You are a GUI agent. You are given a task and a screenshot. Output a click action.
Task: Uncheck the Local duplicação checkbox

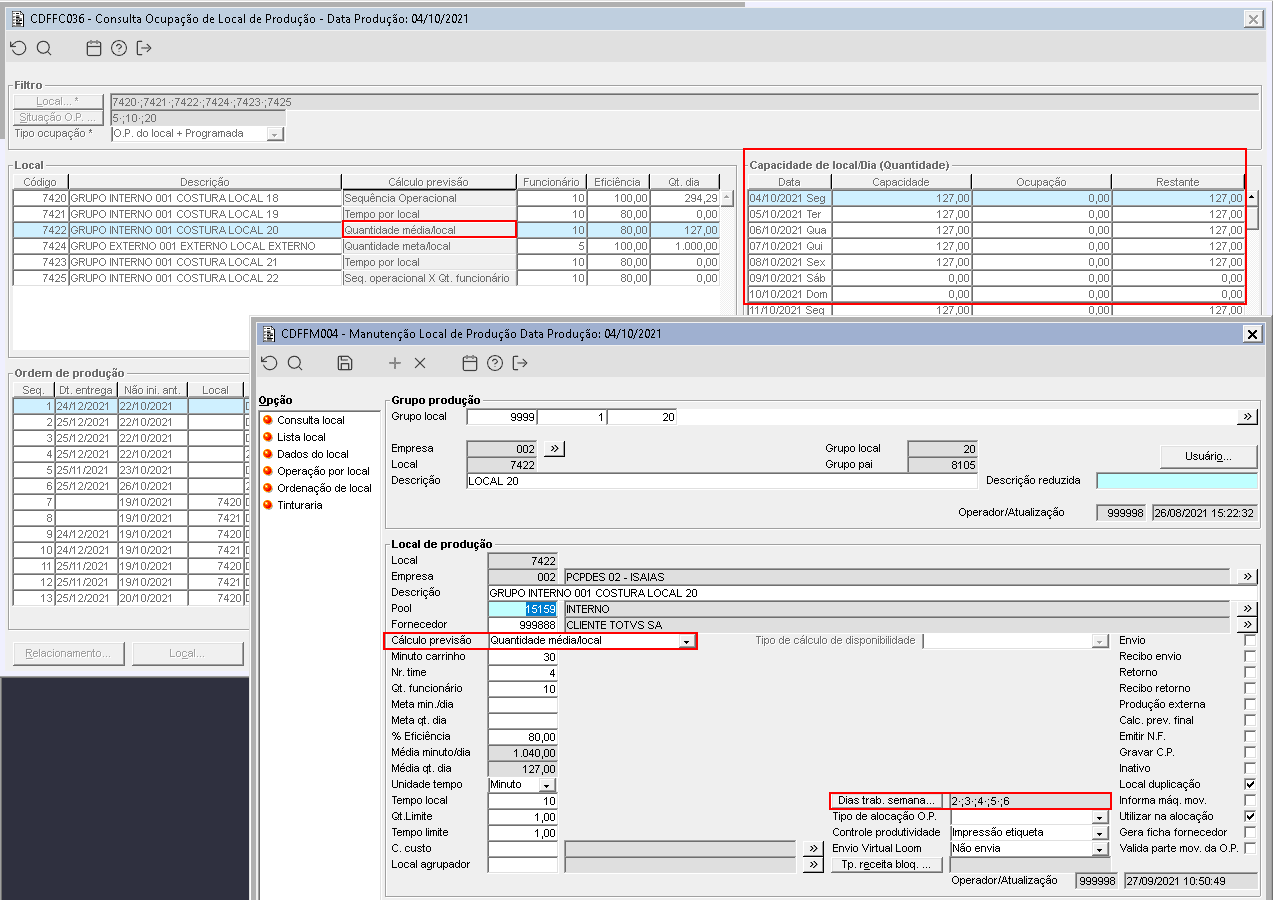pyautogui.click(x=1250, y=784)
